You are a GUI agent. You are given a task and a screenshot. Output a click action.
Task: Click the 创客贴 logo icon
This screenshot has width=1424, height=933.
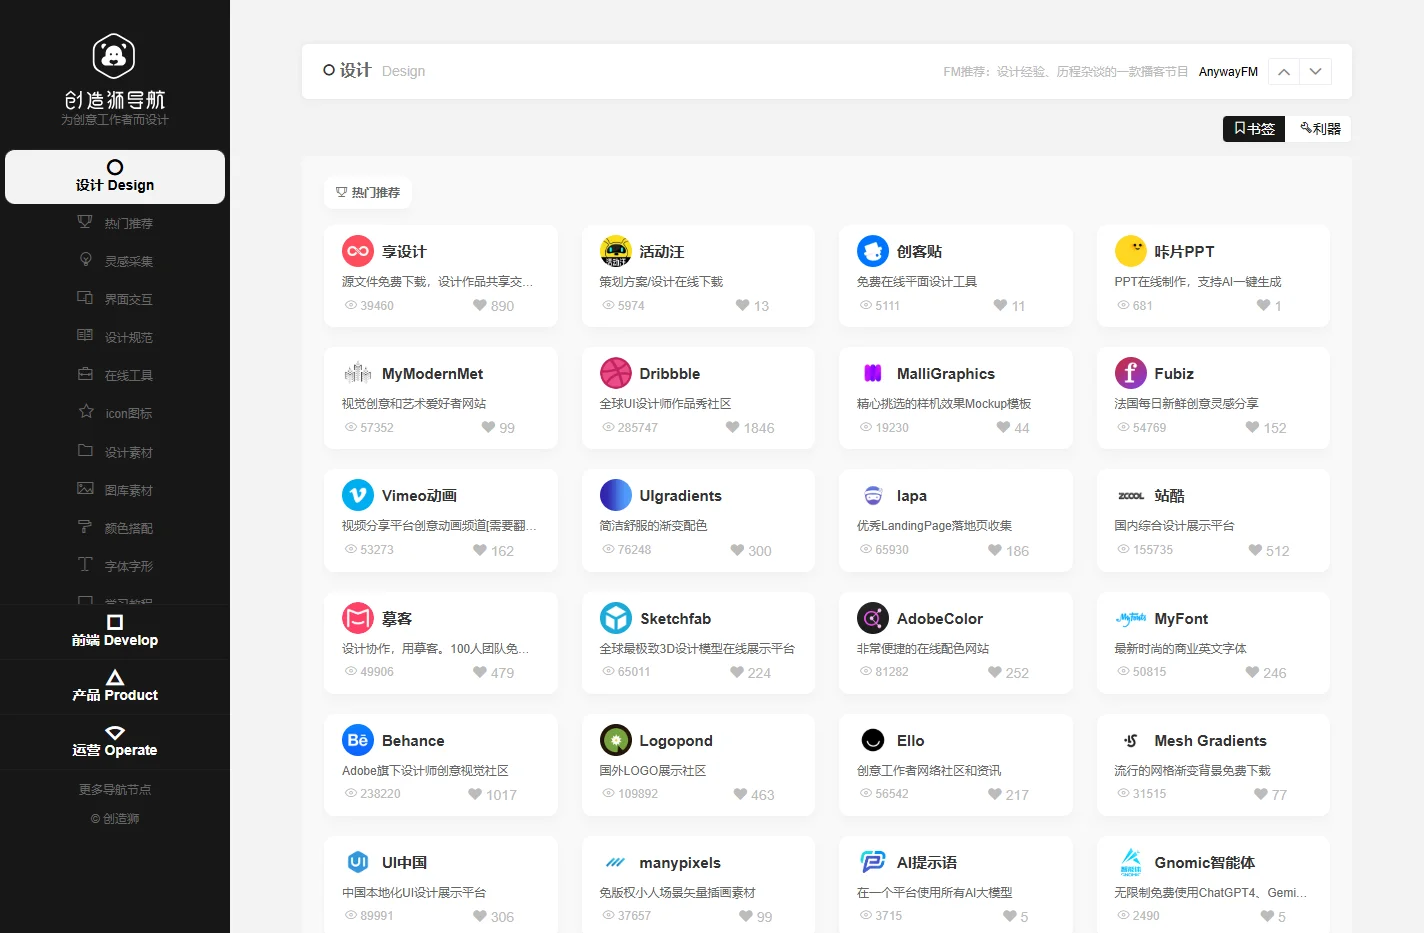point(873,251)
